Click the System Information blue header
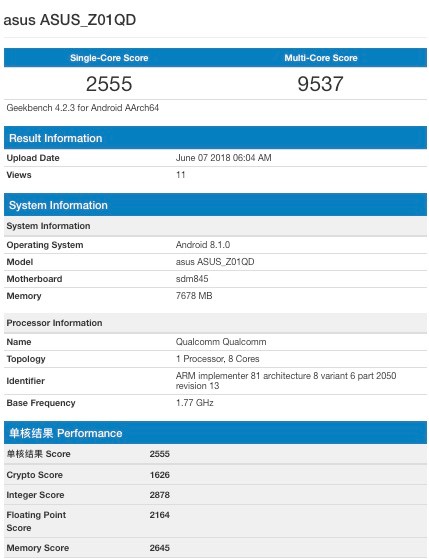 point(215,205)
